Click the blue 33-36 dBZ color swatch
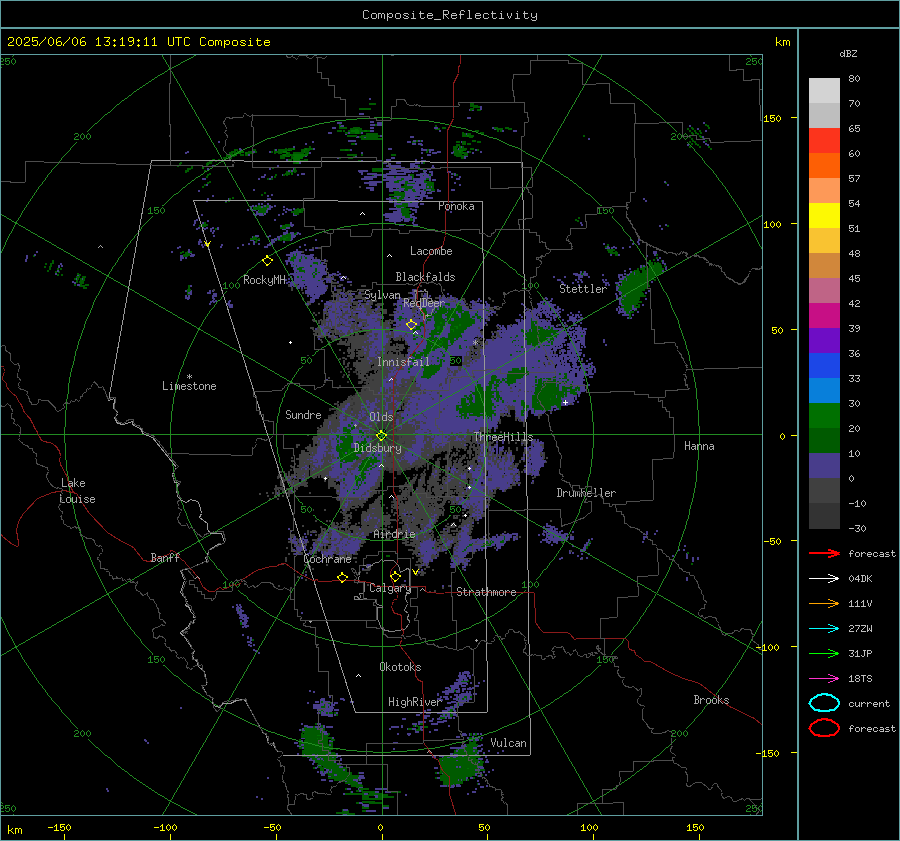 coord(824,366)
